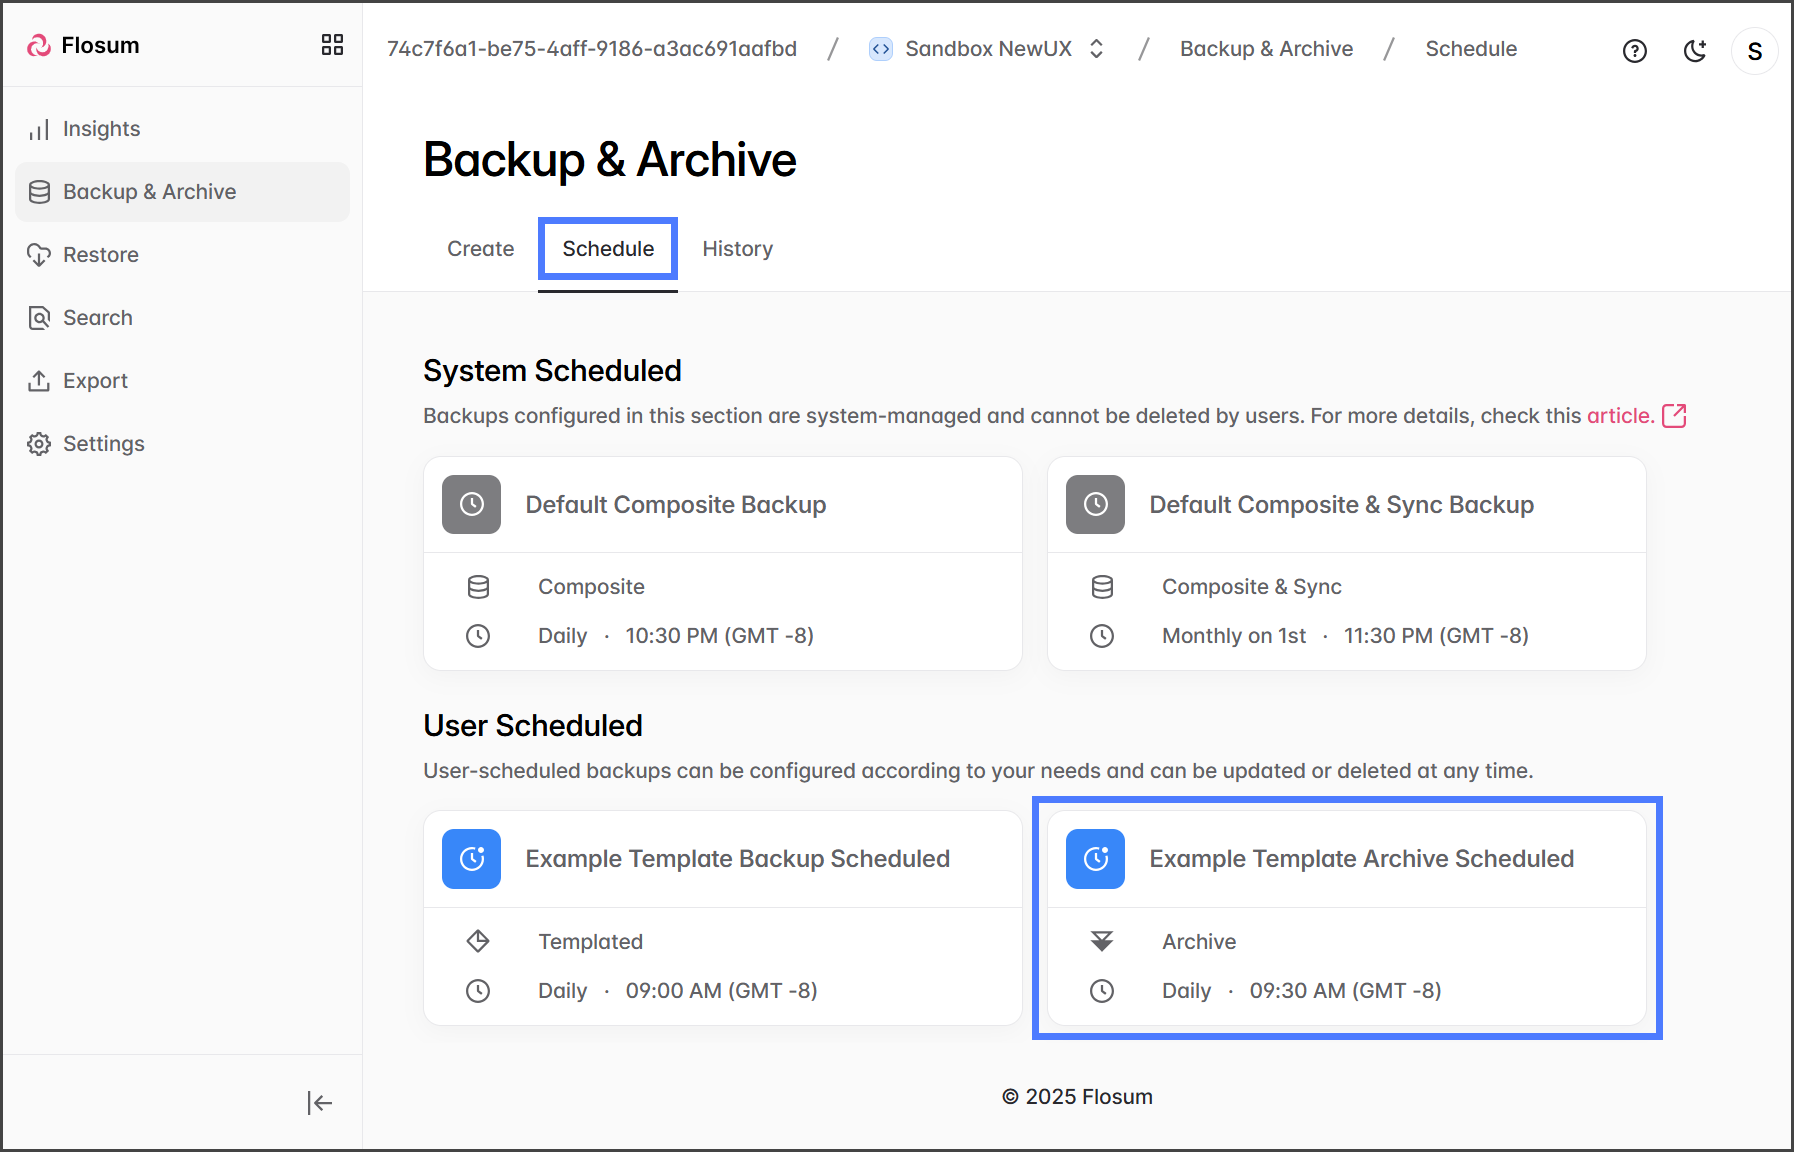
Task: Open Search in the sidebar
Action: 97,318
